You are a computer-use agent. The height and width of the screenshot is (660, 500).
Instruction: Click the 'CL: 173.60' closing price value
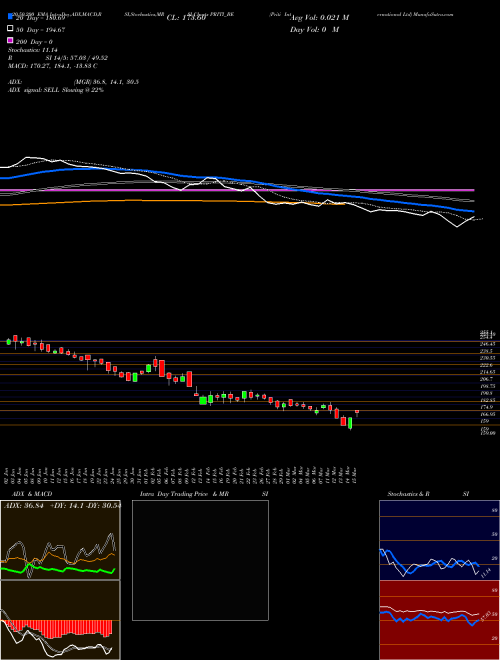coord(186,18)
